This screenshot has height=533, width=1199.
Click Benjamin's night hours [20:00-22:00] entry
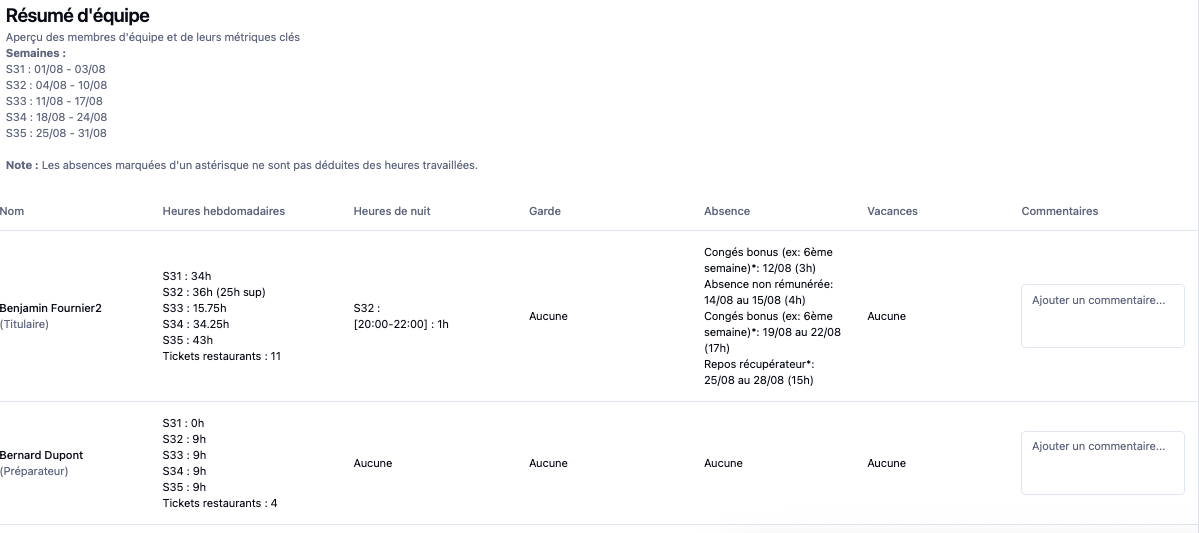click(401, 324)
